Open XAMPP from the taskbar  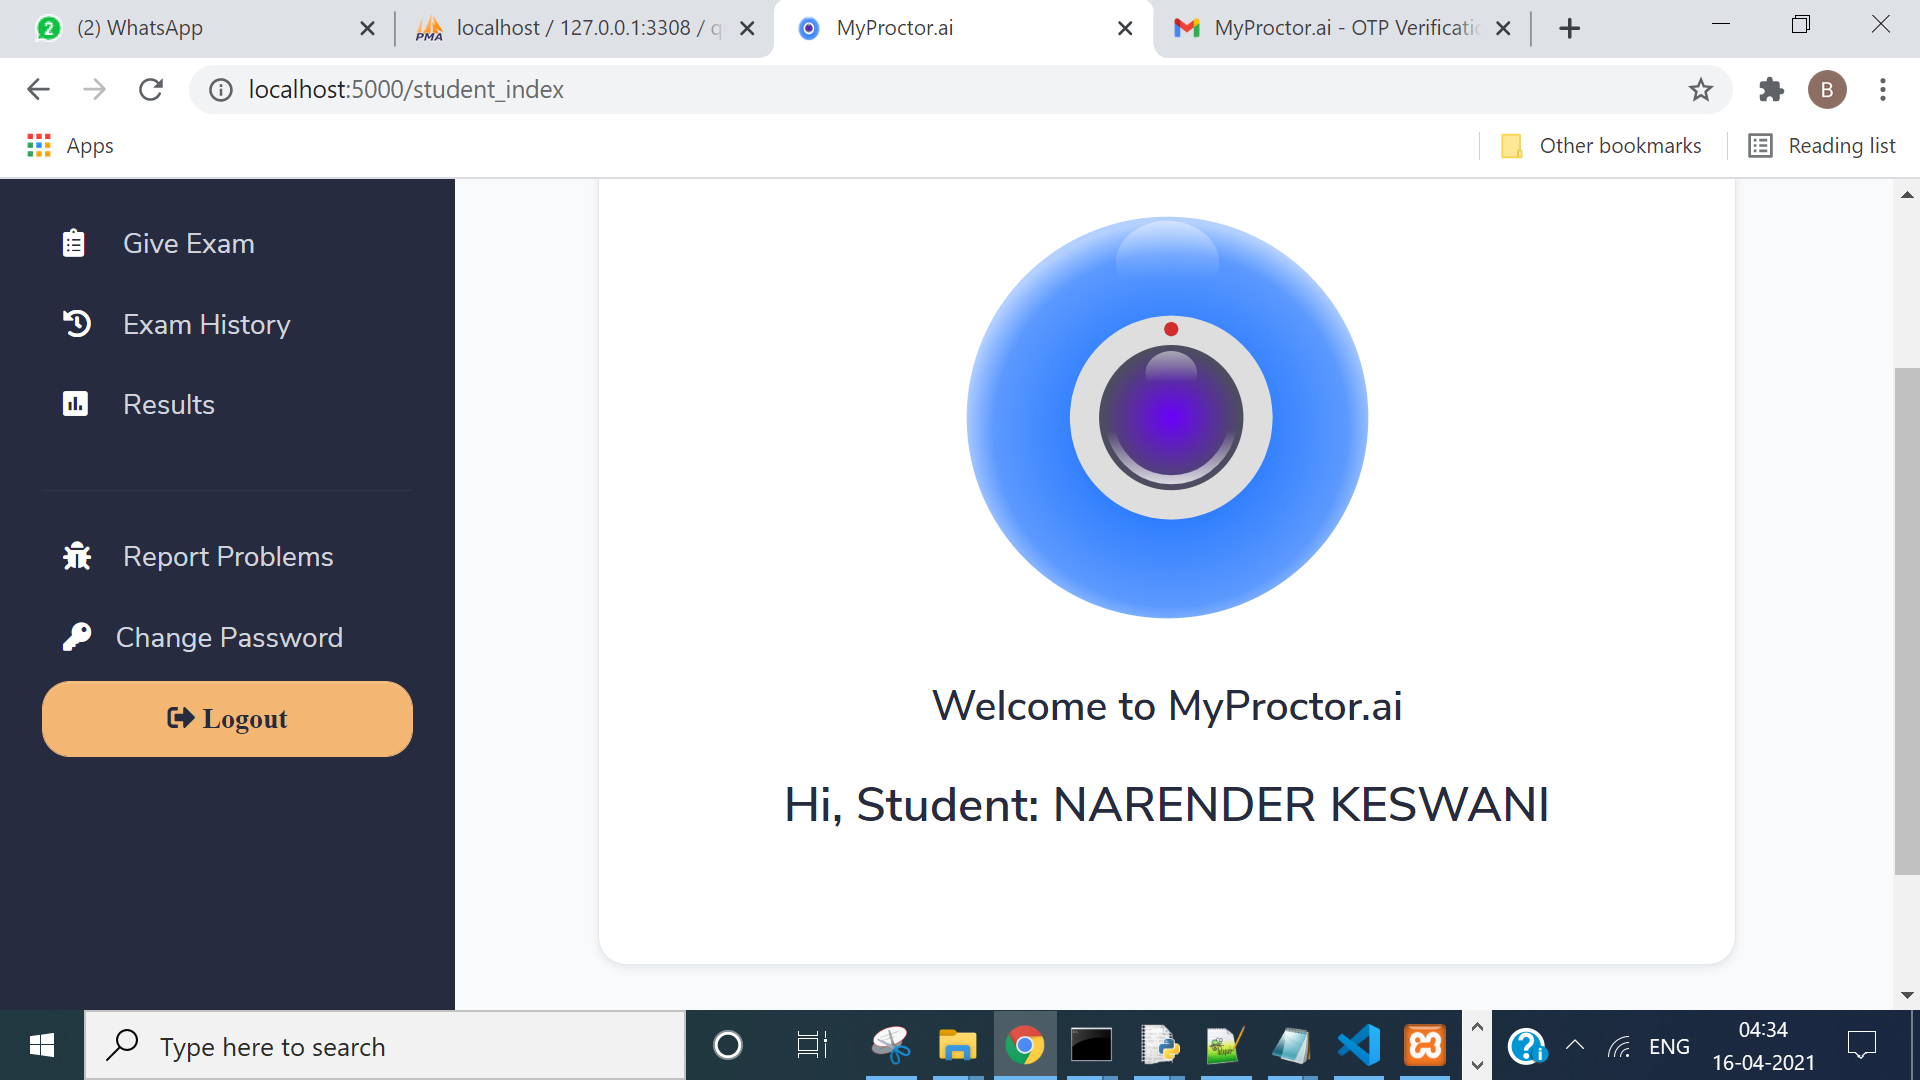[1425, 1046]
